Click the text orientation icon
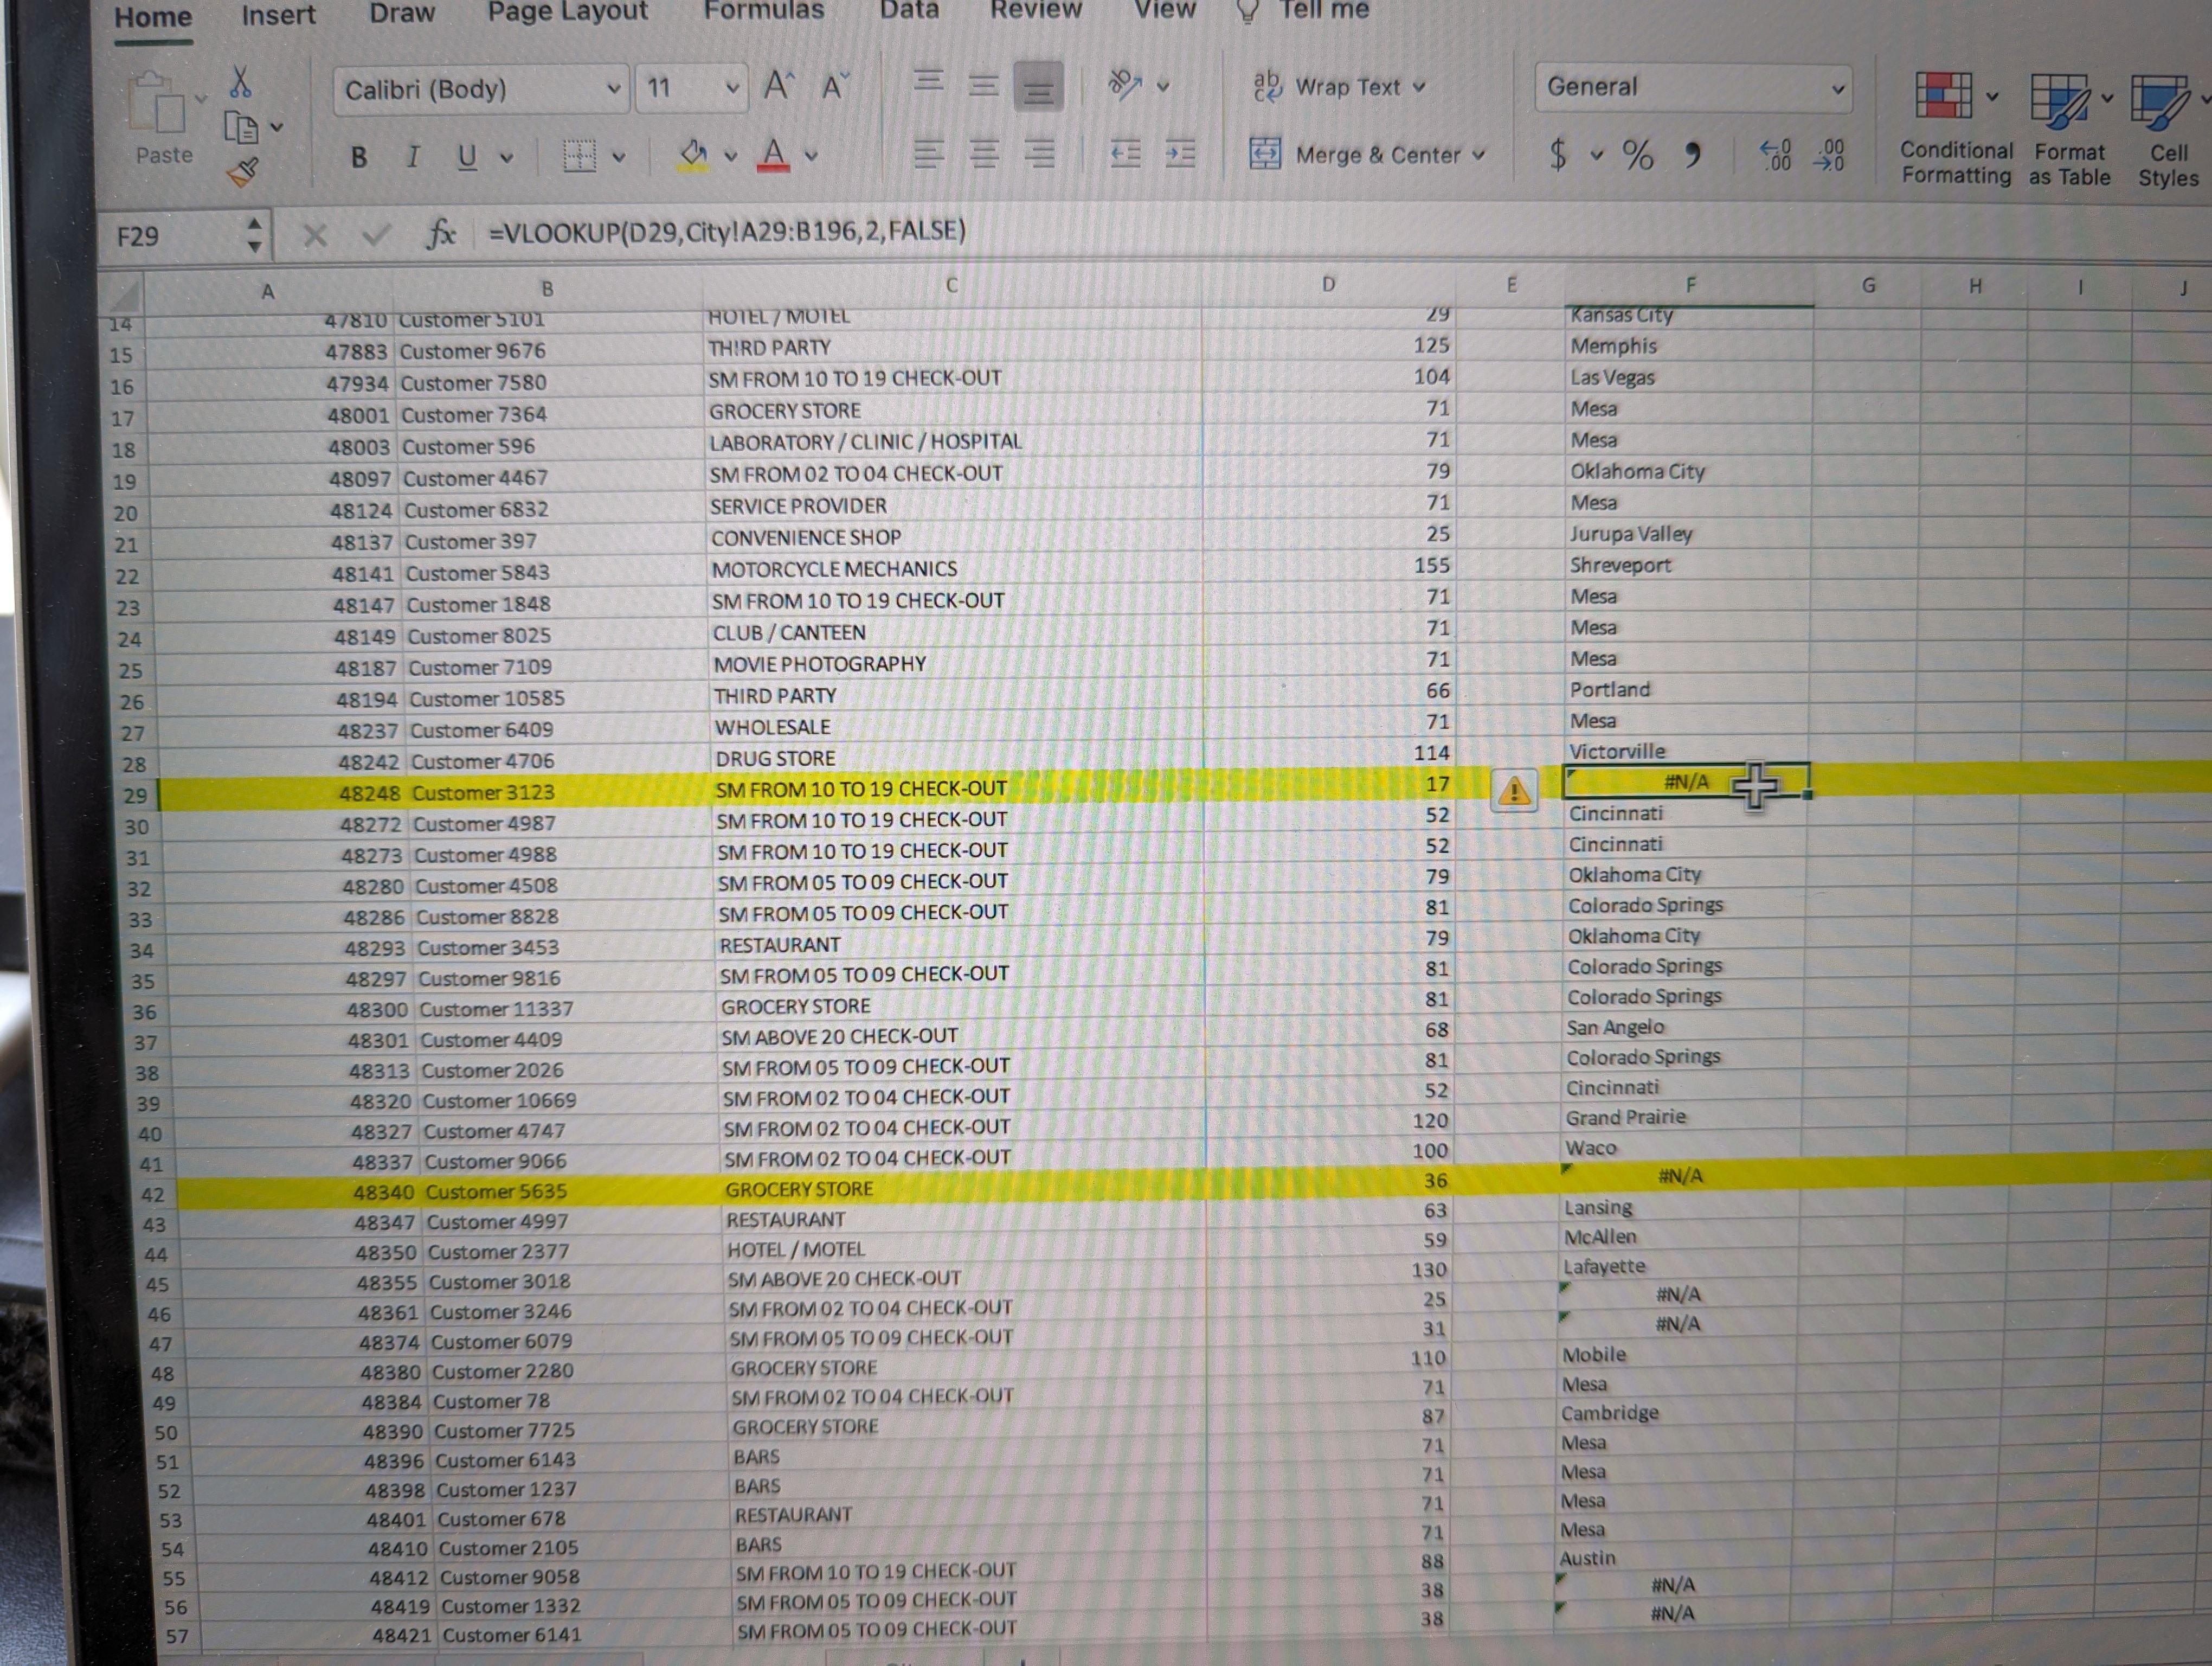2212x1666 pixels. click(x=1126, y=85)
